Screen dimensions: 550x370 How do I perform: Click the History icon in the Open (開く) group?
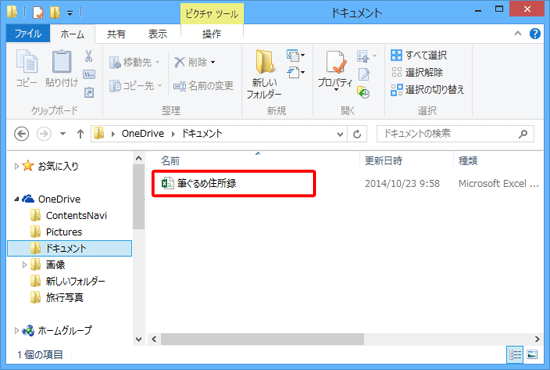point(363,93)
